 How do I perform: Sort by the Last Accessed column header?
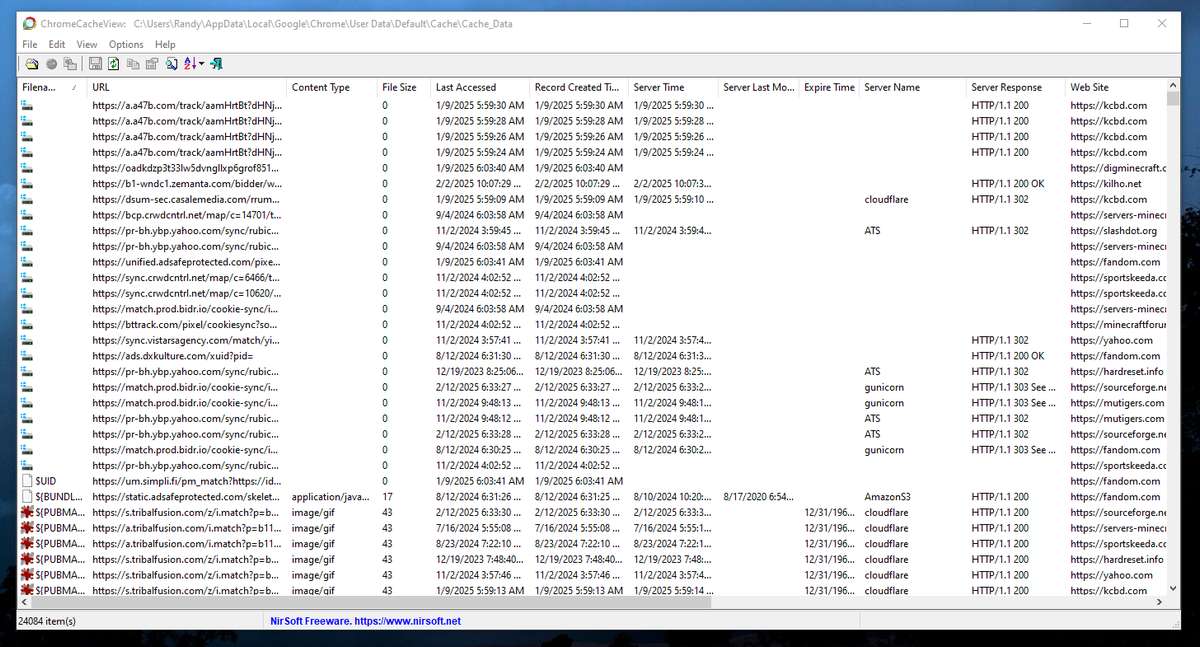pyautogui.click(x=480, y=88)
